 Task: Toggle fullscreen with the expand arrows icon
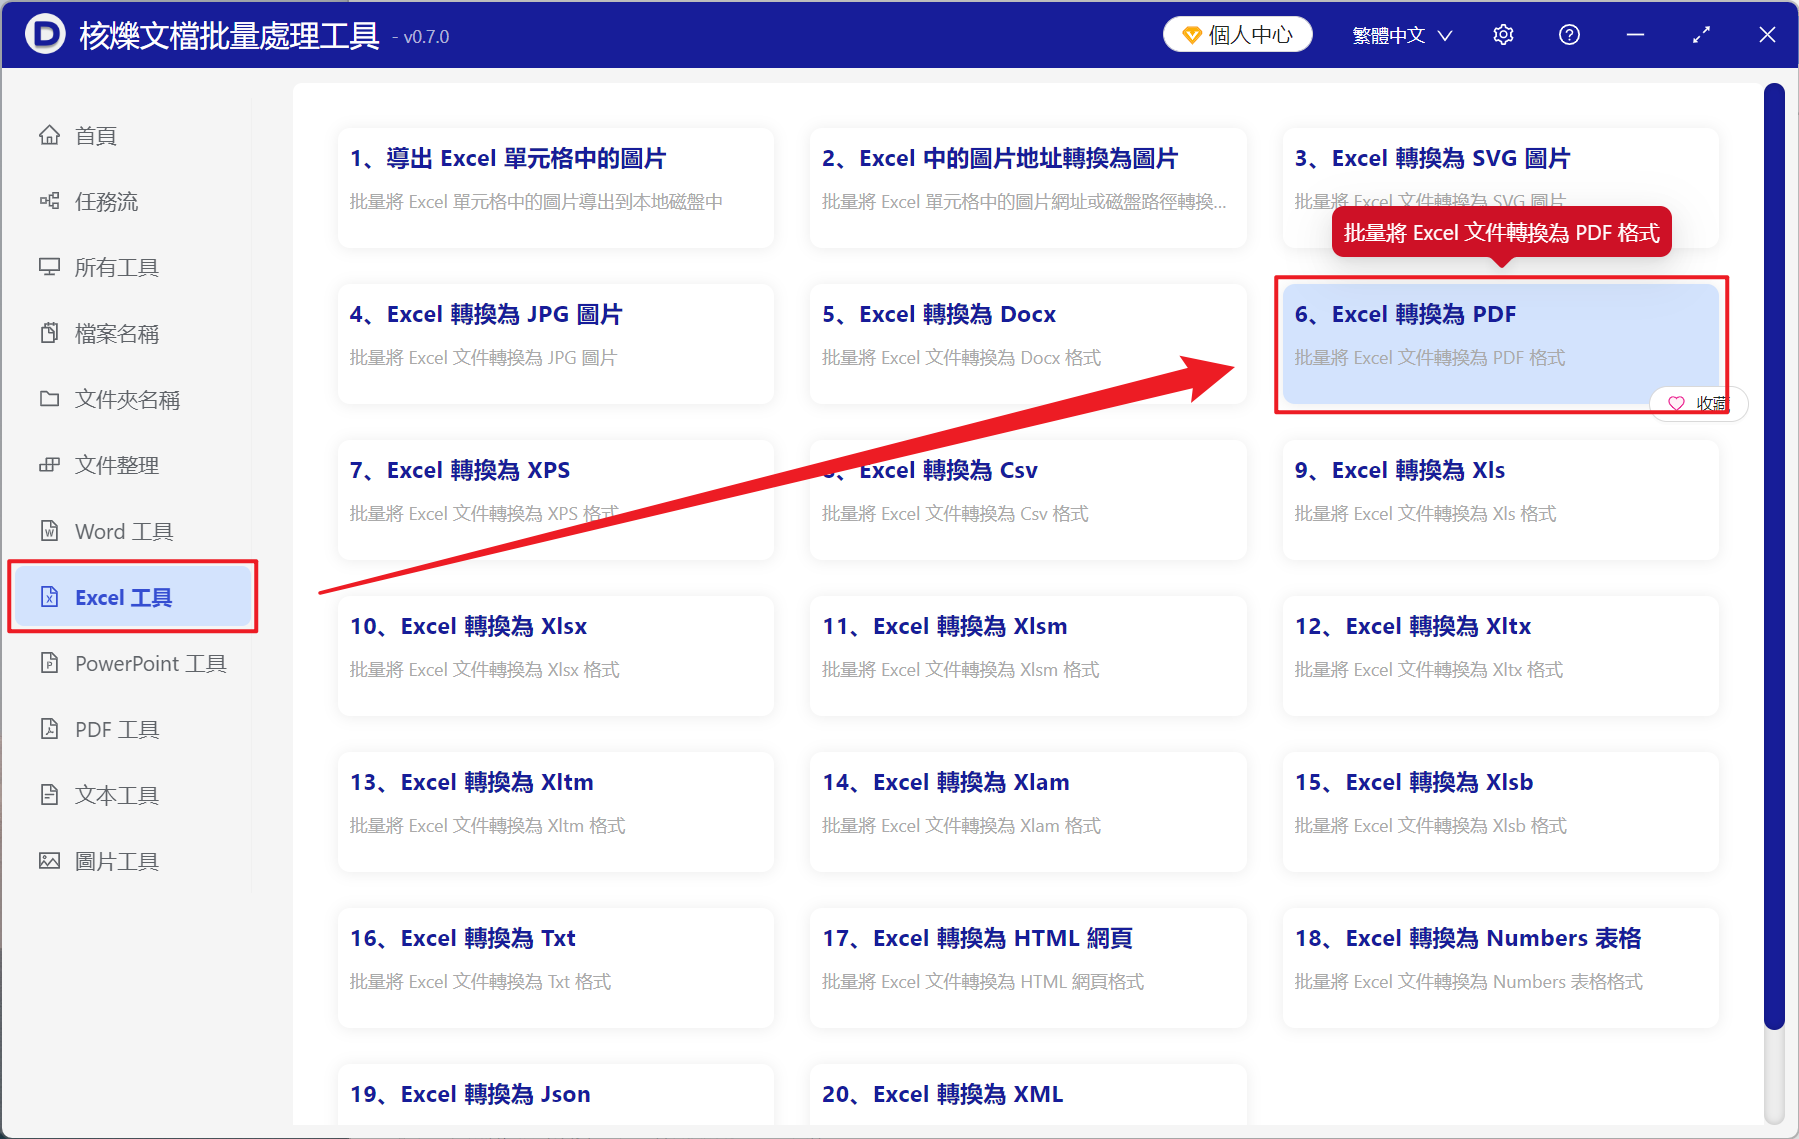(x=1701, y=35)
